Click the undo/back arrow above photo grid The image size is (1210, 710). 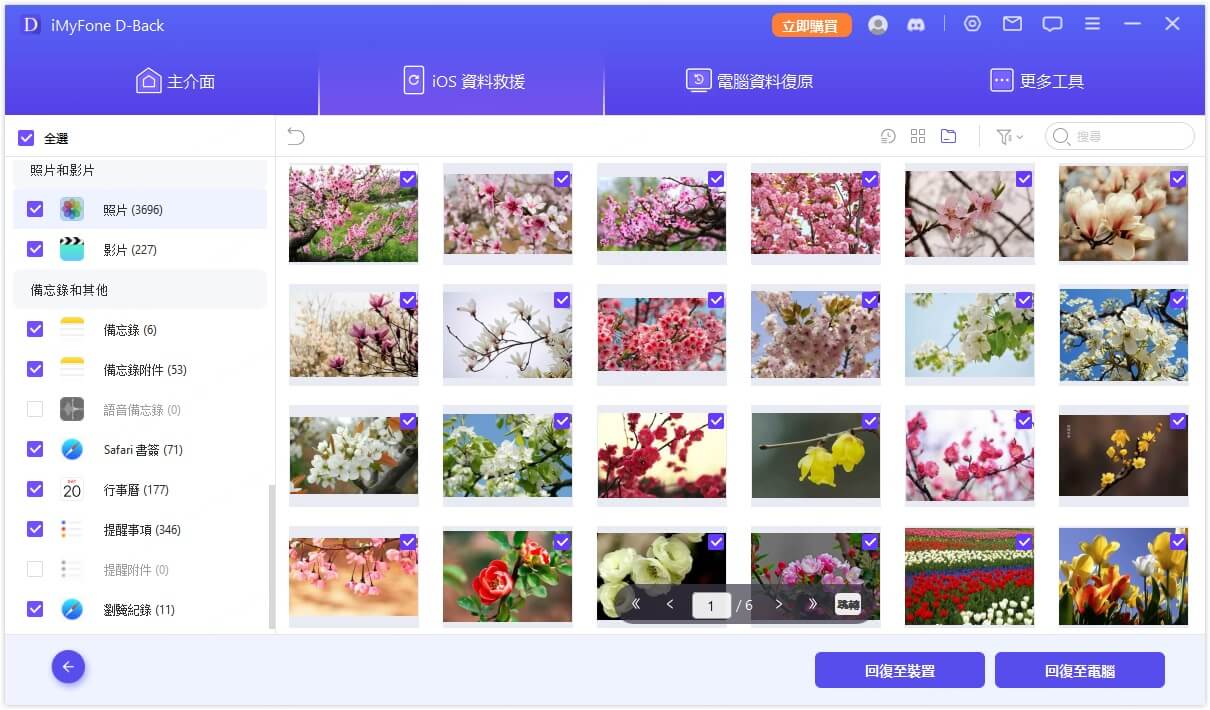pyautogui.click(x=295, y=135)
